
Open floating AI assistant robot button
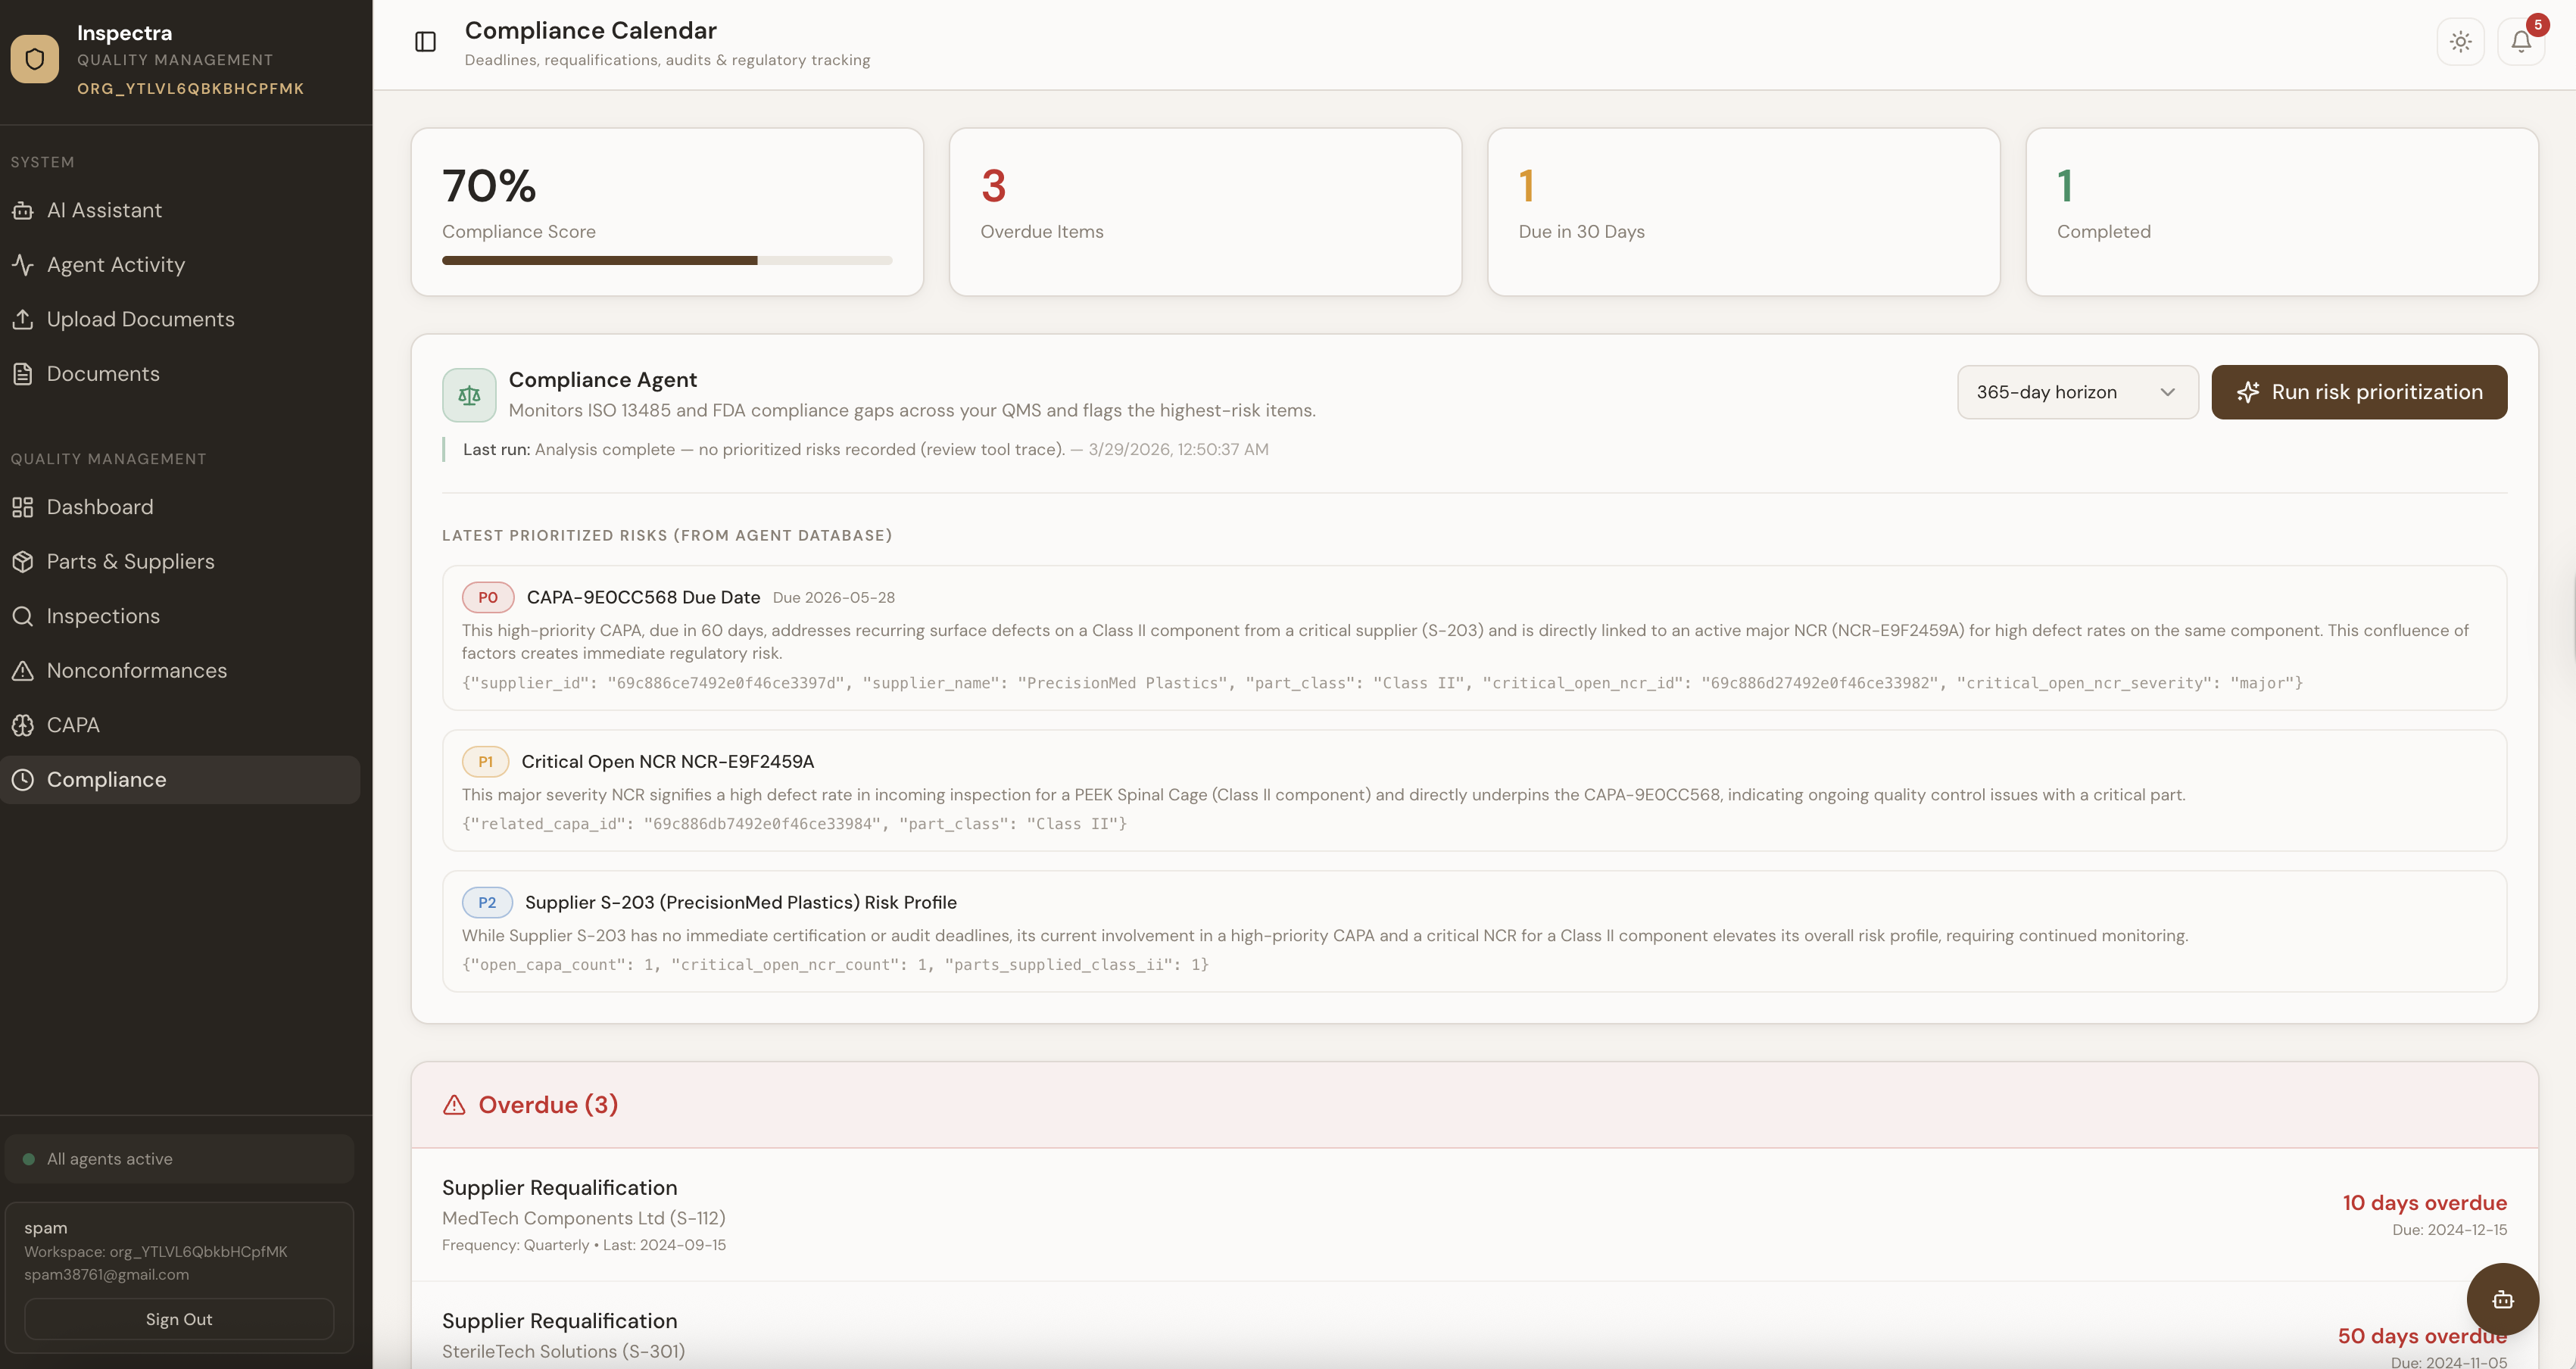[2502, 1299]
